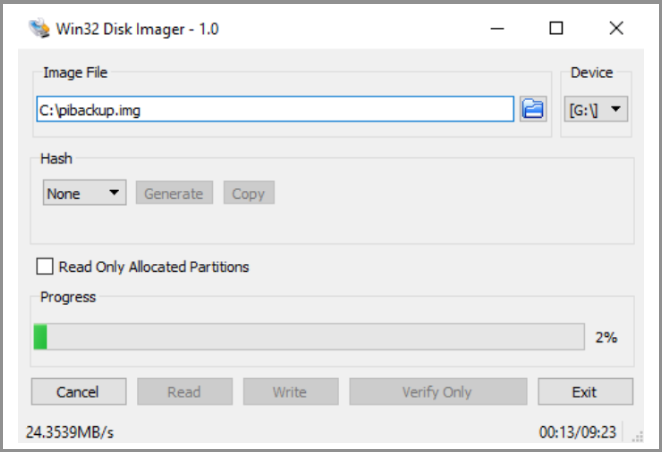Click the resize grip in the status bar corner
This screenshot has height=452, width=662.
pos(637,436)
